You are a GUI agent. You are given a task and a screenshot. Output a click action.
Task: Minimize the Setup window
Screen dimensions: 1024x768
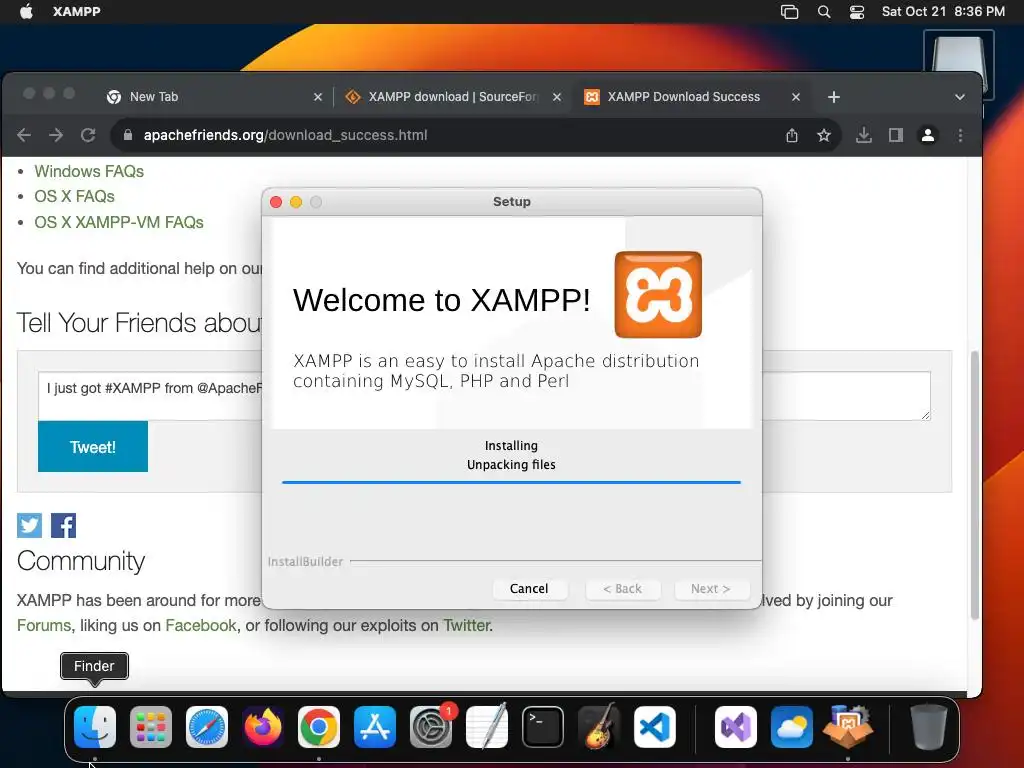(x=296, y=202)
